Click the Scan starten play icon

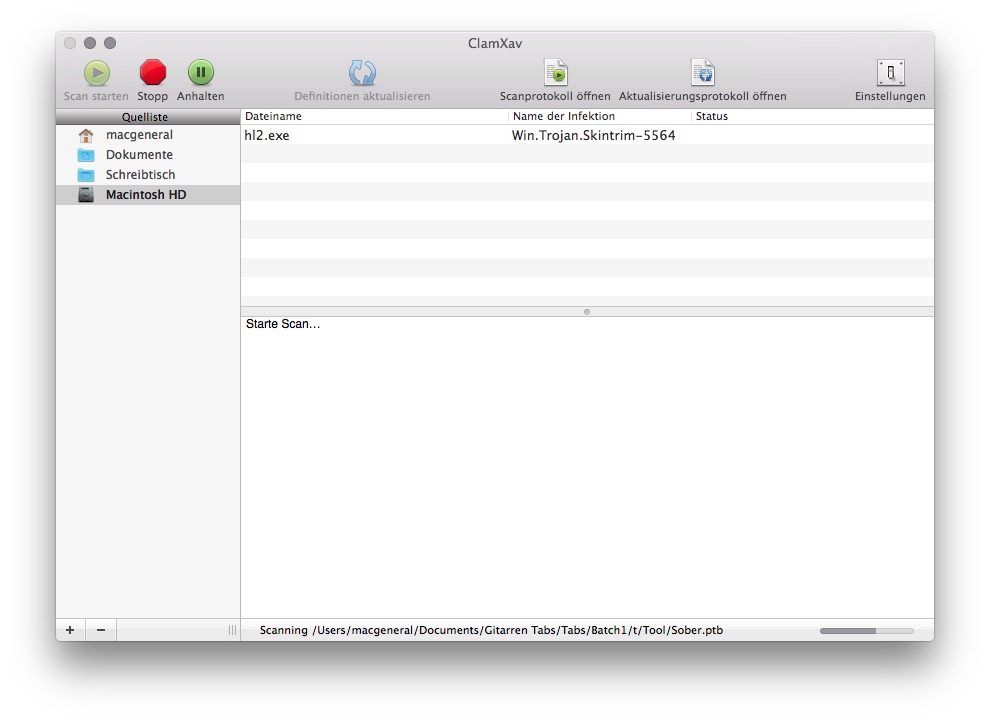tap(97, 73)
